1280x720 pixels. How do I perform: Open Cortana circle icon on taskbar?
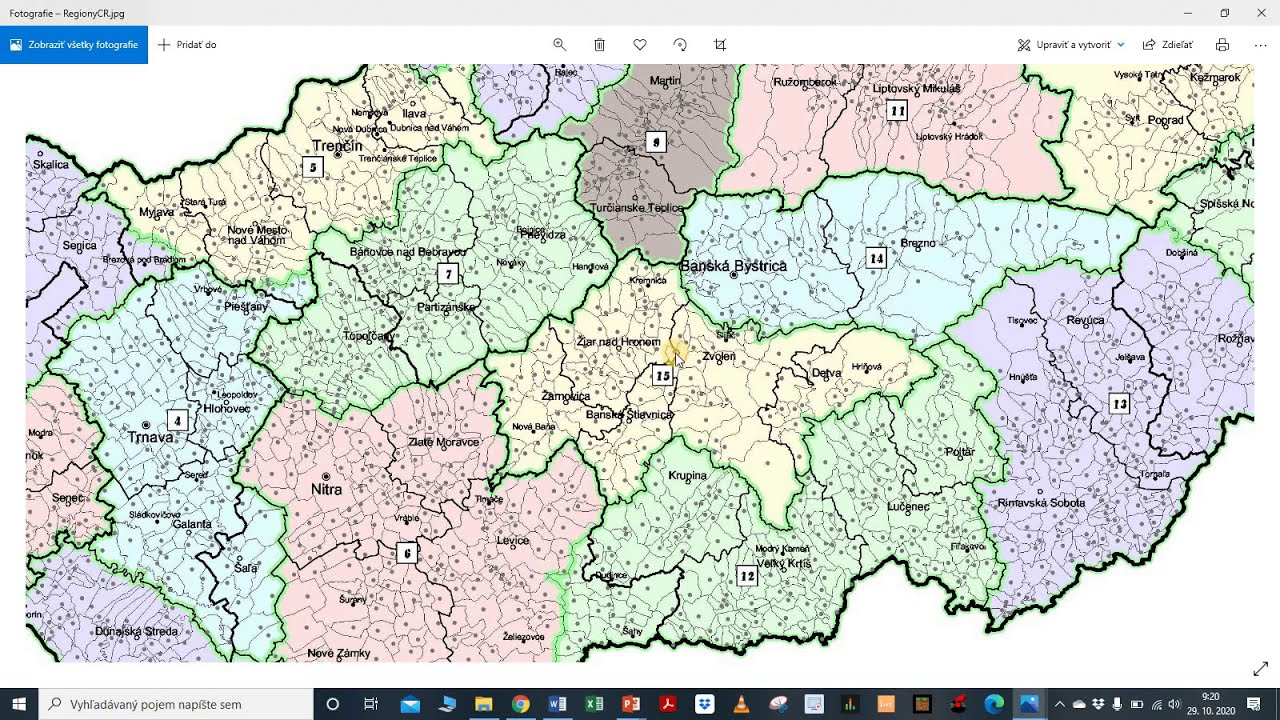click(333, 704)
